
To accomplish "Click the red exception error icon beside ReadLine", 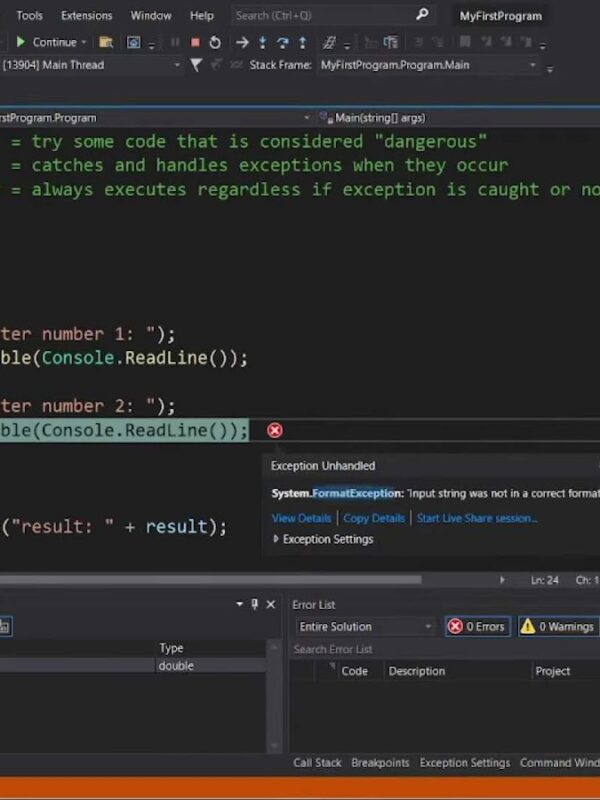I will pos(274,431).
